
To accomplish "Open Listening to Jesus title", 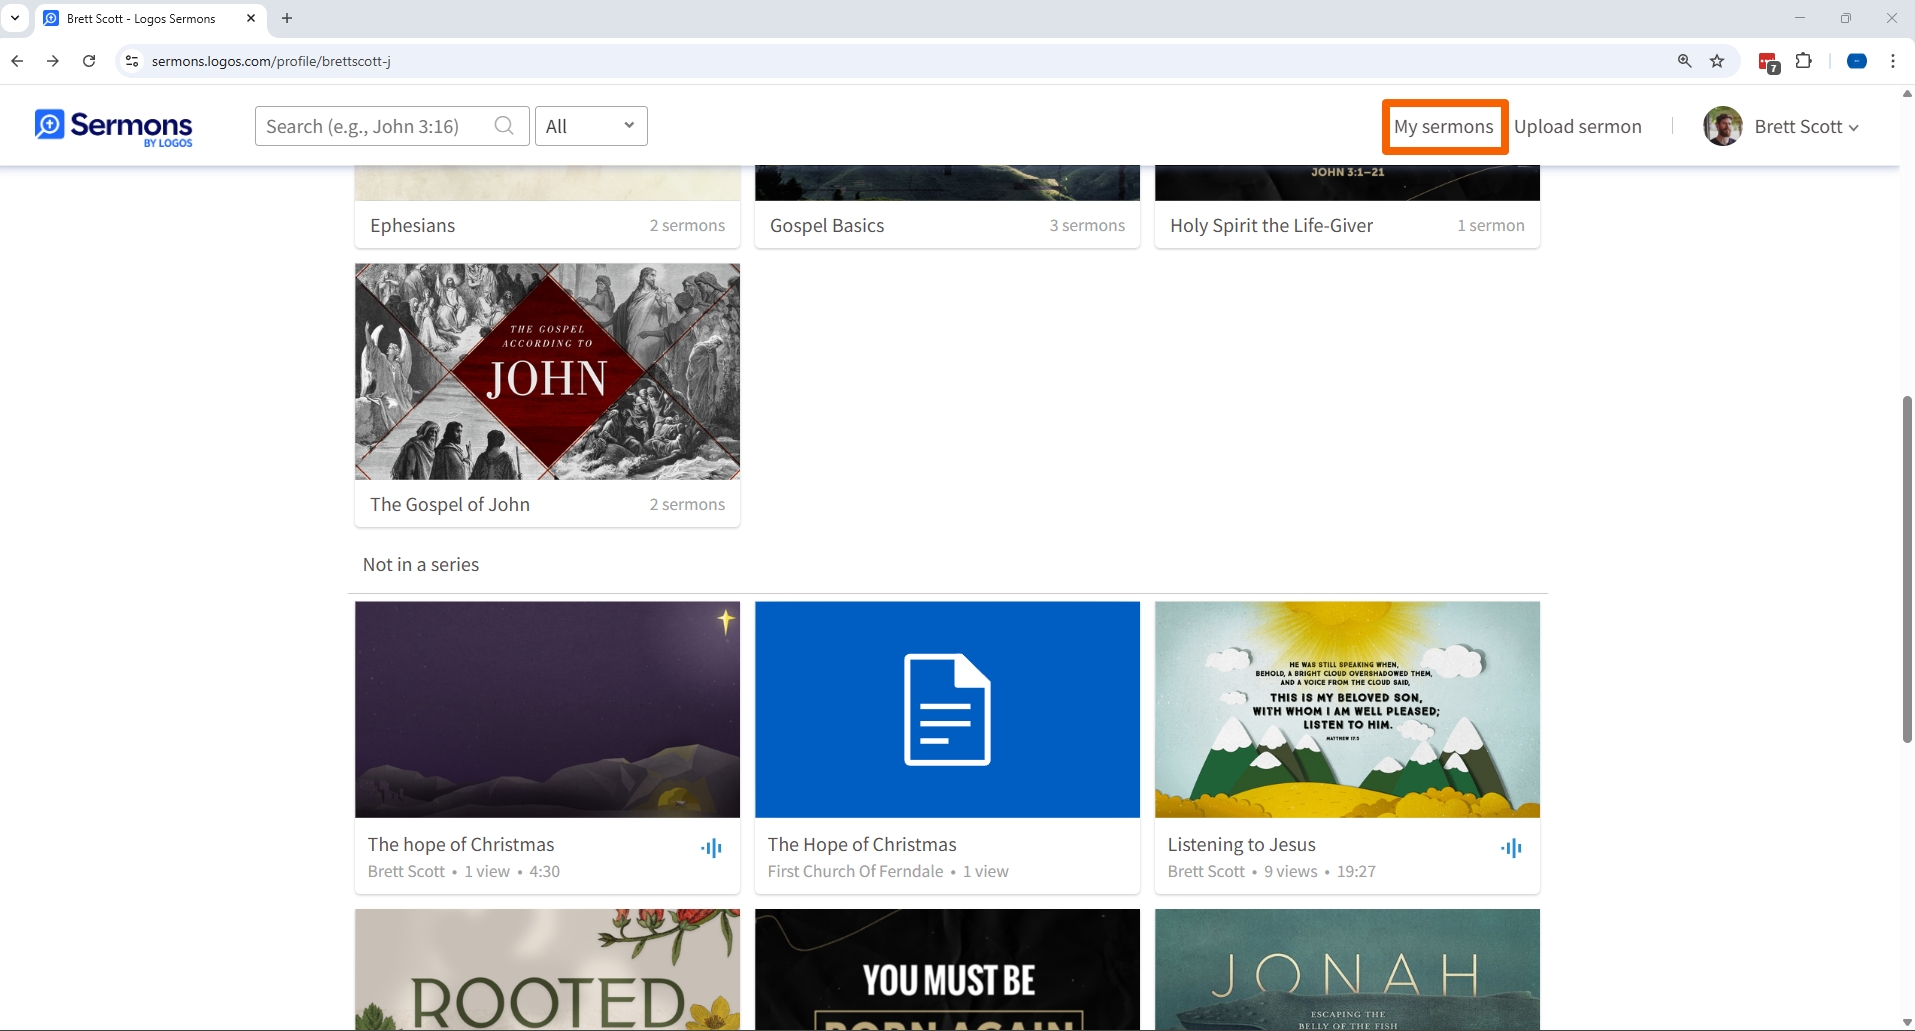I will tap(1241, 844).
